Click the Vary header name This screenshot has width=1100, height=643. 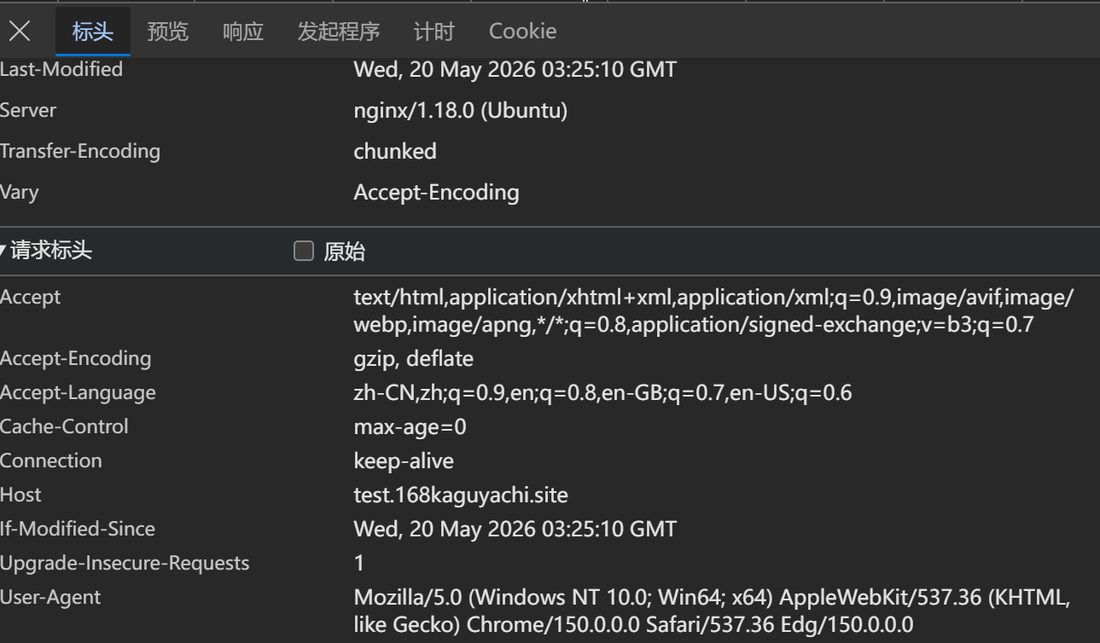(x=19, y=192)
